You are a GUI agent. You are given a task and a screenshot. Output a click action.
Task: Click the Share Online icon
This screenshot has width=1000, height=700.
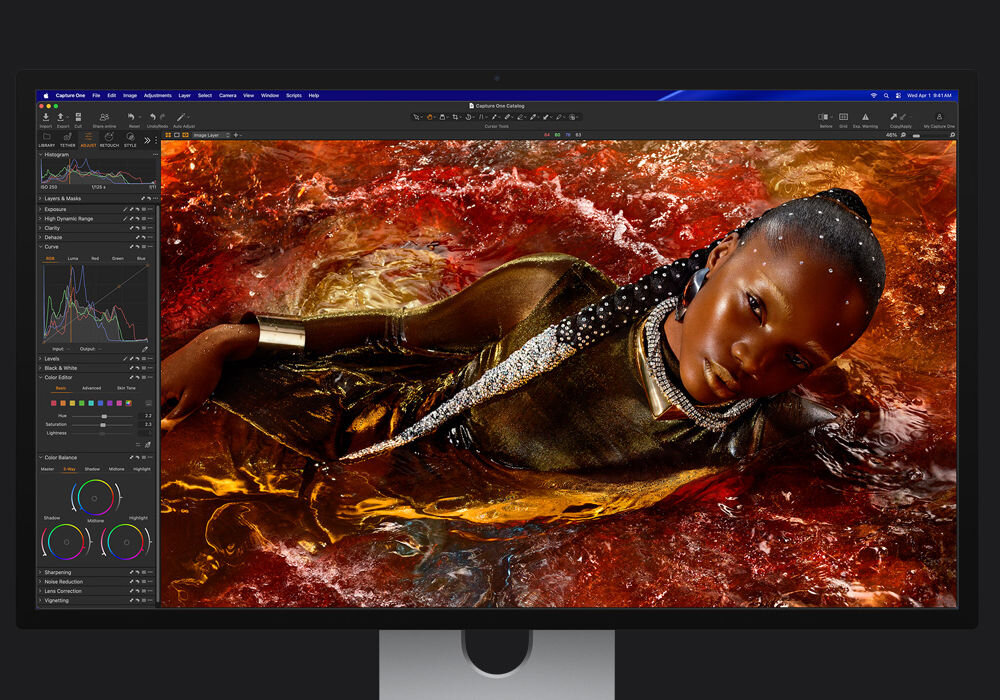tap(104, 116)
